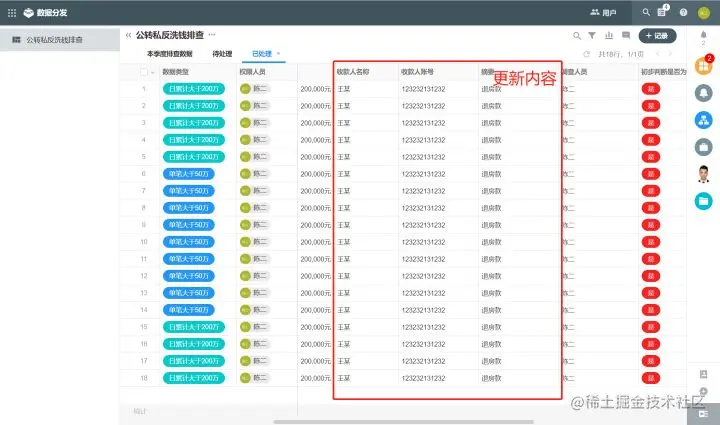Toggle the select-all checkbox in the header
Image resolution: width=720 pixels, height=425 pixels.
point(144,72)
